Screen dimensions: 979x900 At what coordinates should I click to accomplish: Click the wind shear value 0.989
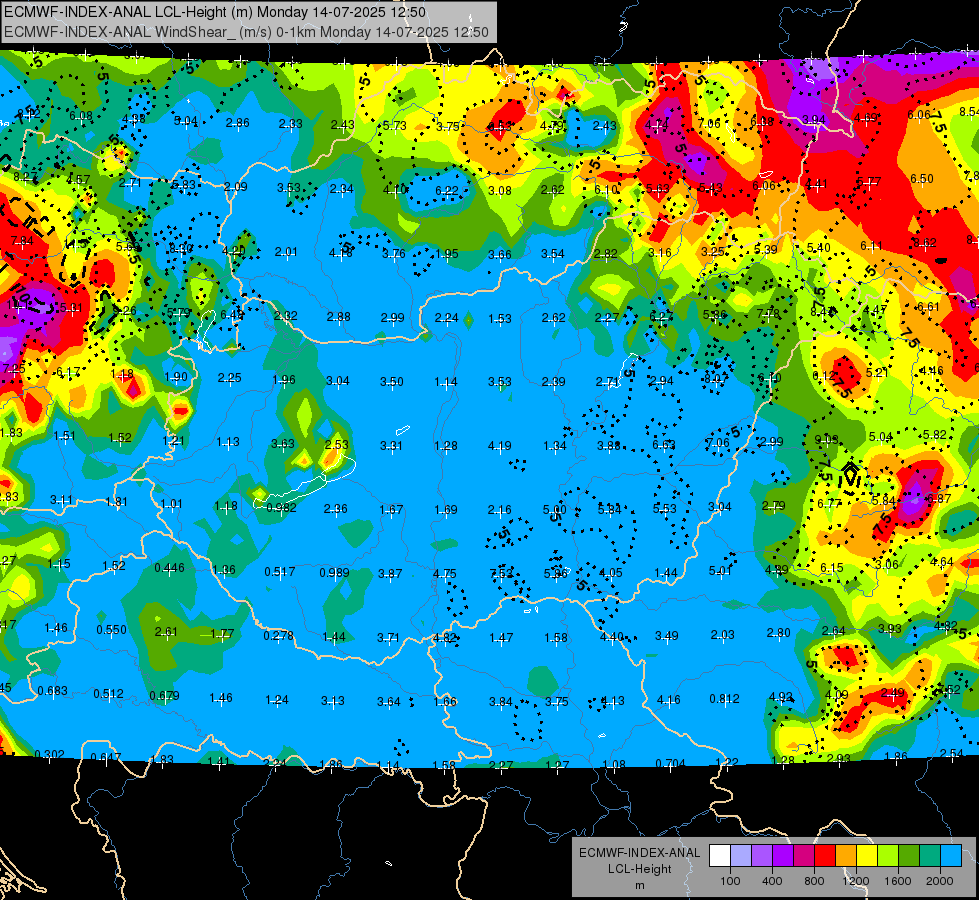pos(335,573)
